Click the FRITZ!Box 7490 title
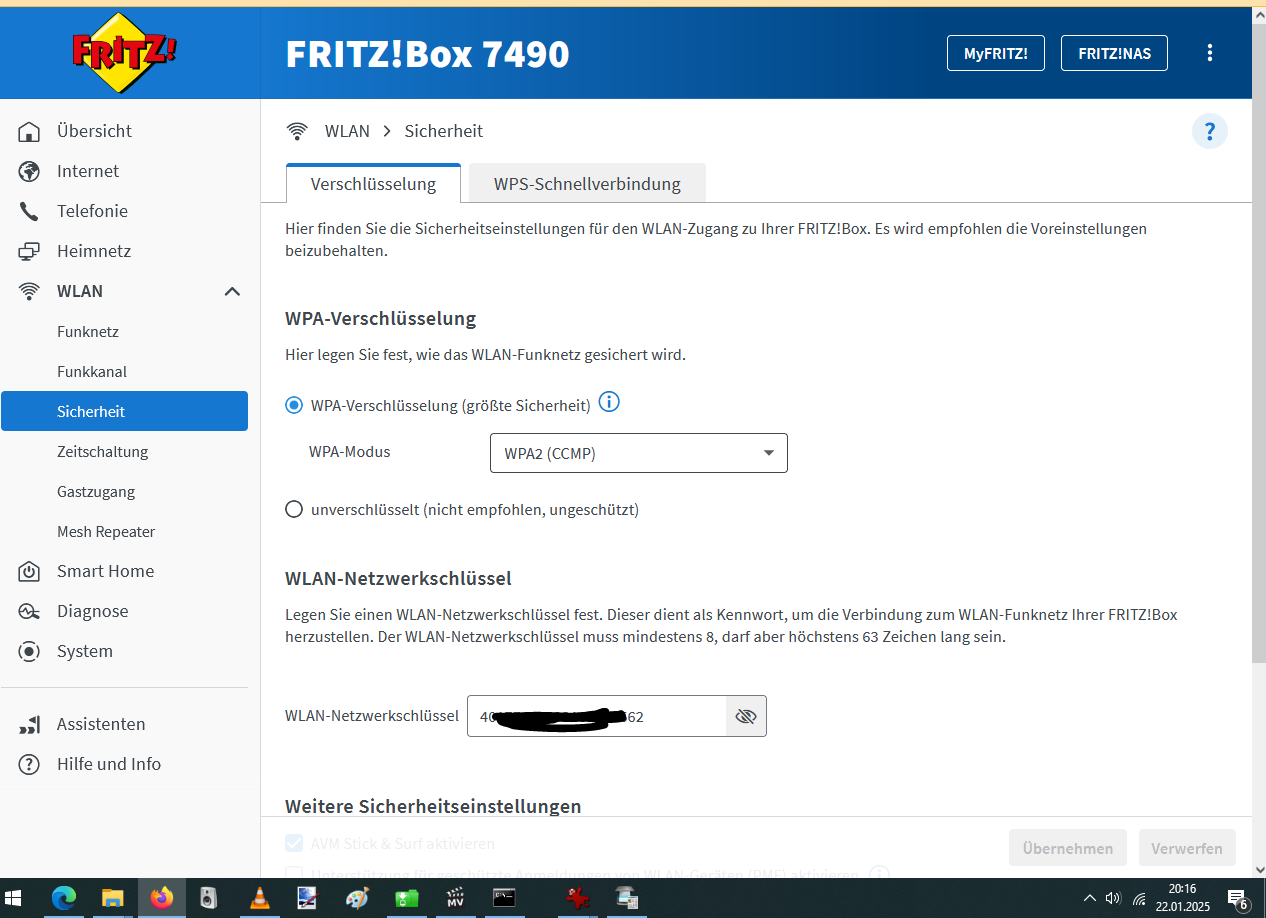Screen dimensions: 1266x918 (428, 54)
